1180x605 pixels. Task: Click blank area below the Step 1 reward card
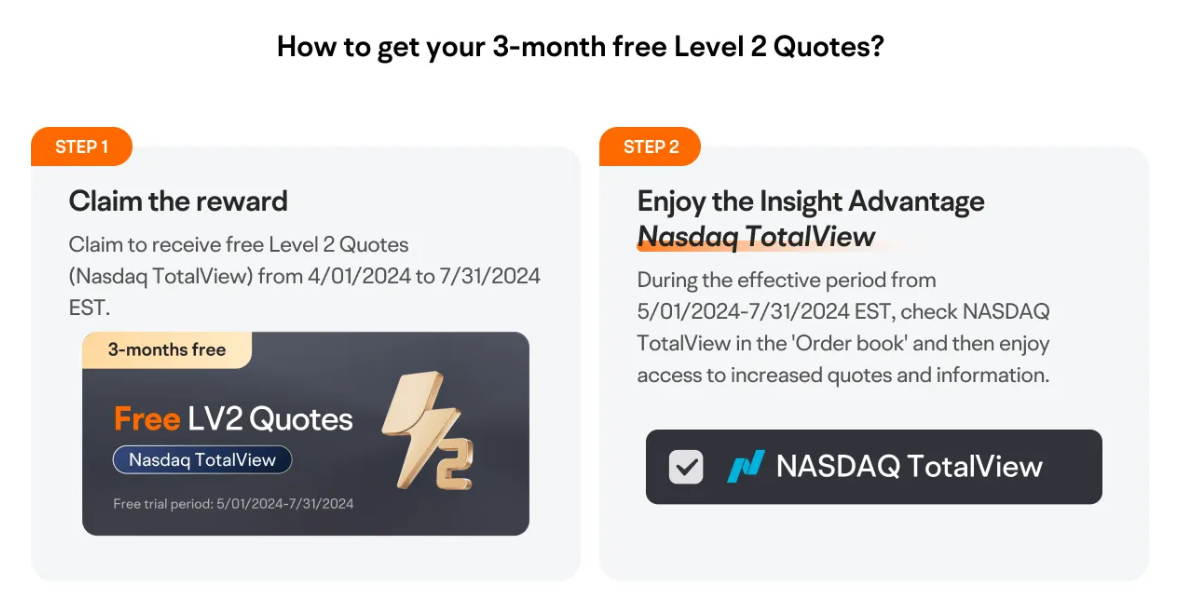[x=305, y=558]
